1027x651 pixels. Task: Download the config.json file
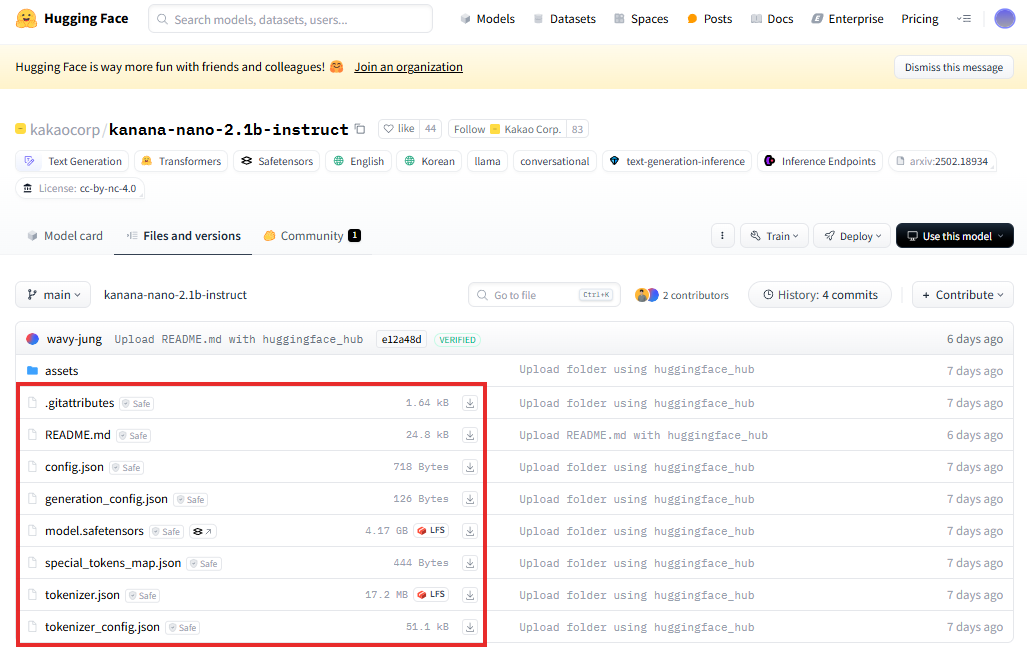pyautogui.click(x=470, y=467)
